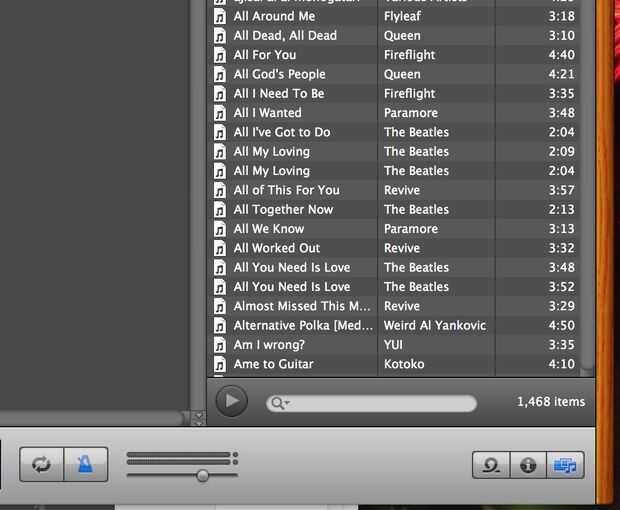The height and width of the screenshot is (510, 620).
Task: Click the file icon in the All I Wanted row
Action: pyautogui.click(x=220, y=113)
